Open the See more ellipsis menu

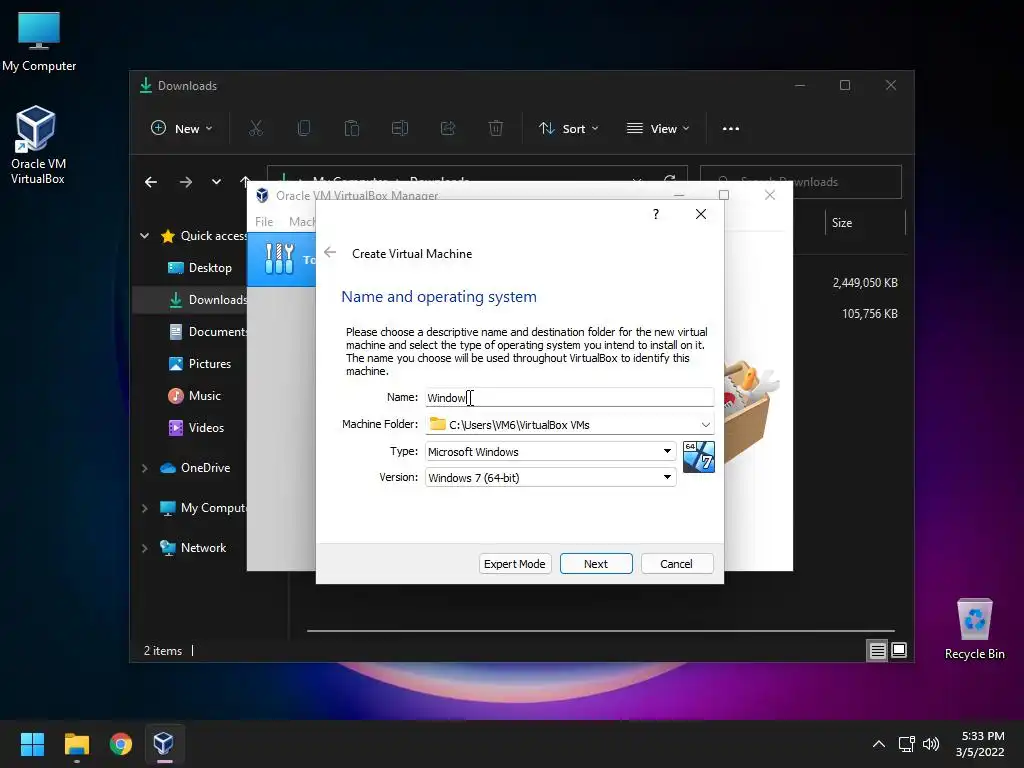tap(731, 129)
